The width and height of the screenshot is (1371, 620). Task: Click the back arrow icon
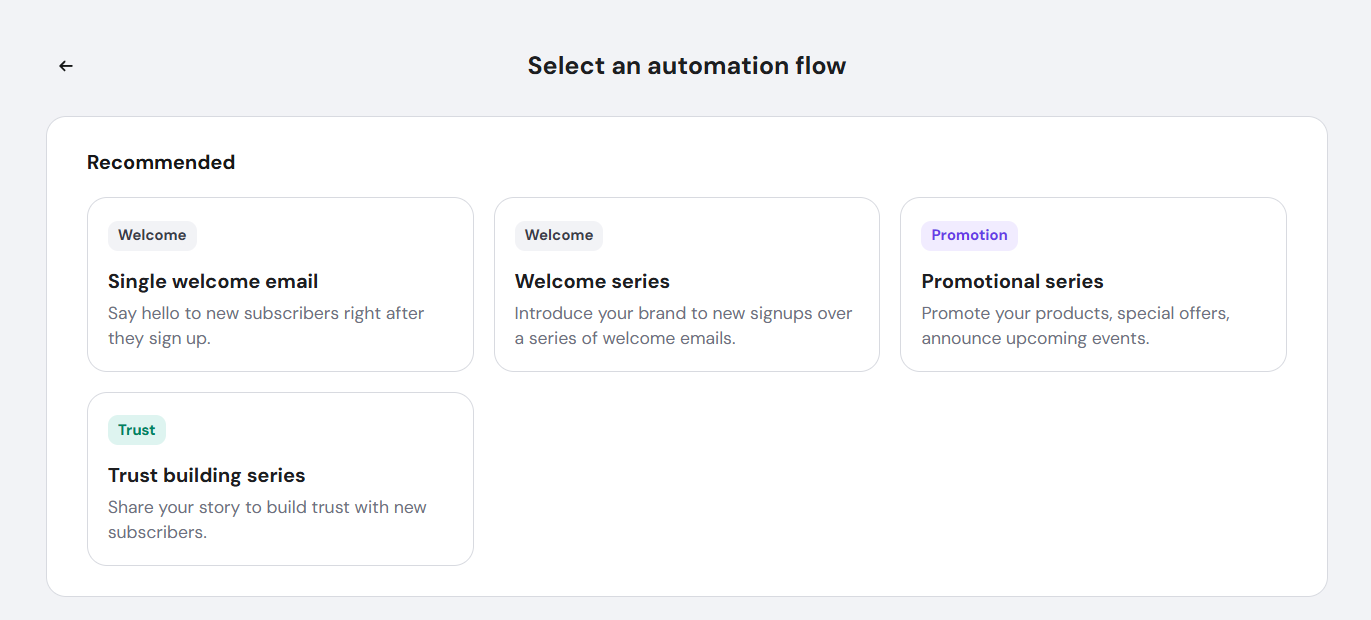[66, 66]
